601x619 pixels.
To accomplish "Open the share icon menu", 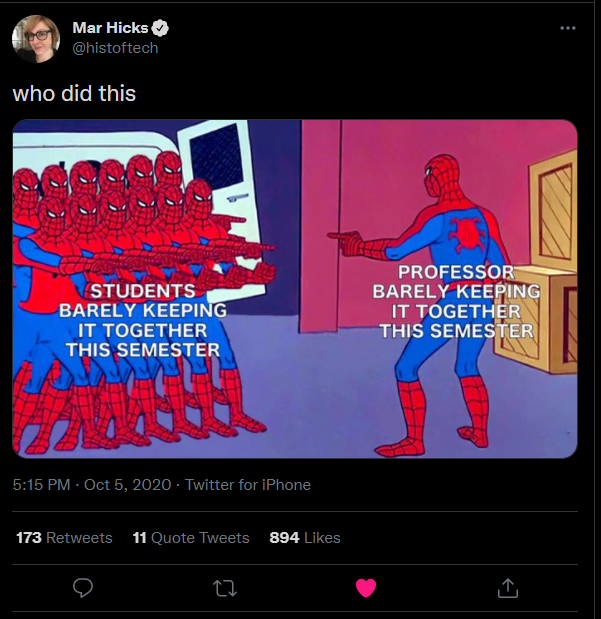I will (507, 588).
